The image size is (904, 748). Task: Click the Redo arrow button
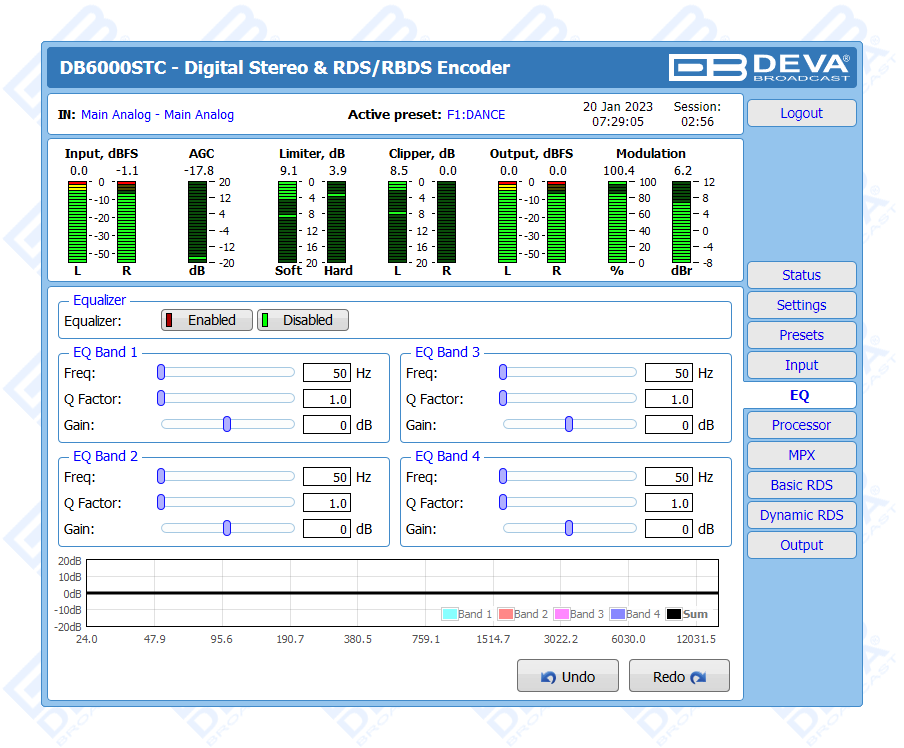click(x=679, y=677)
